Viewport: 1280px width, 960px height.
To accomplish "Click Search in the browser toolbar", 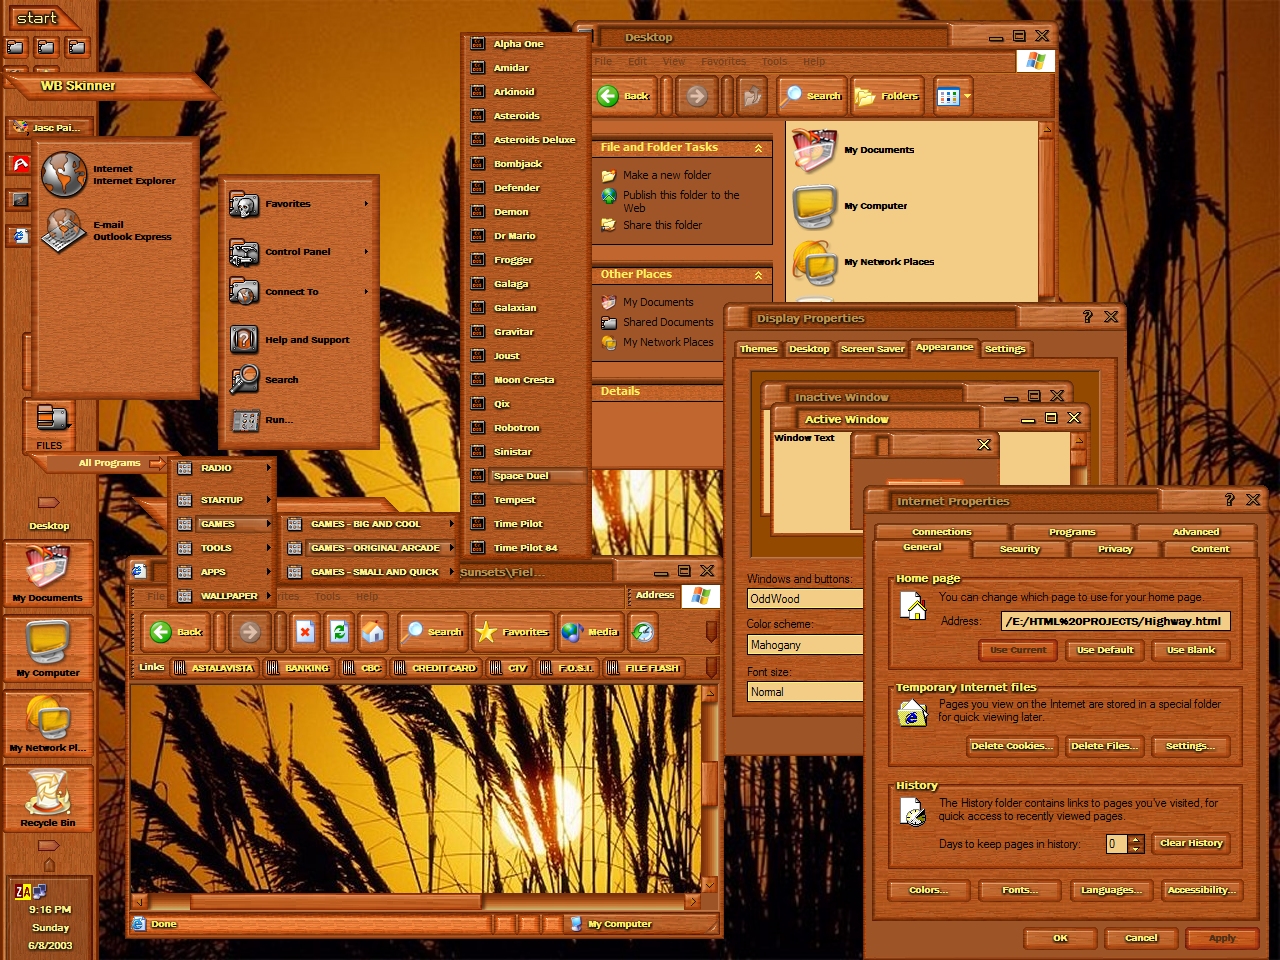I will pos(433,632).
